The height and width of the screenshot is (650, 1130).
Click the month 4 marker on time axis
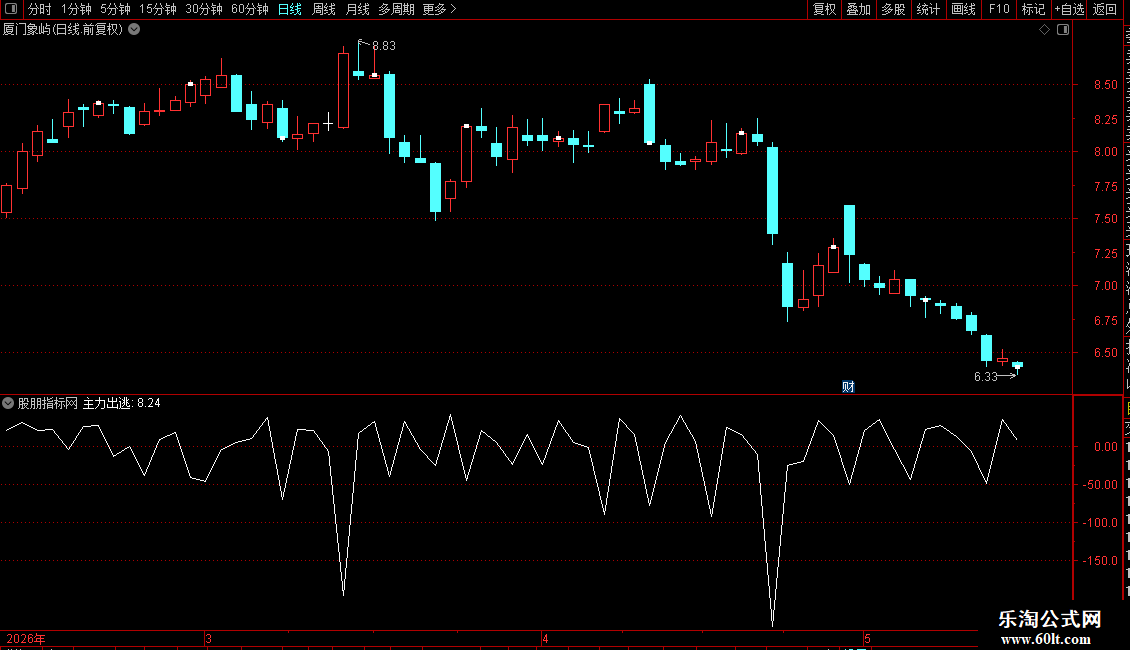pos(546,638)
